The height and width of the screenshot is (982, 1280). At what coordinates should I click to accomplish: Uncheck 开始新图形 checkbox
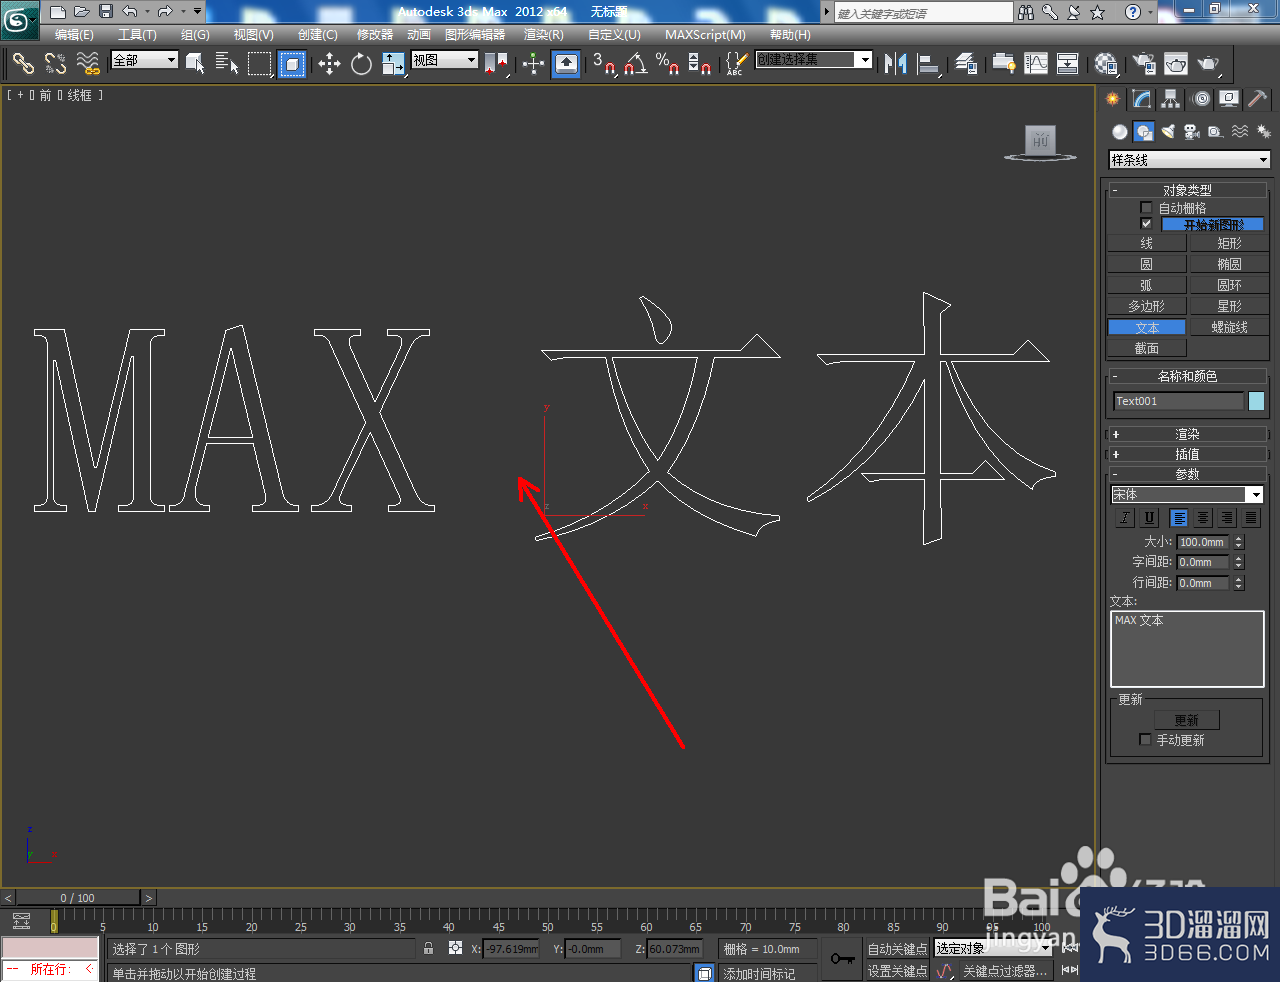(1146, 224)
